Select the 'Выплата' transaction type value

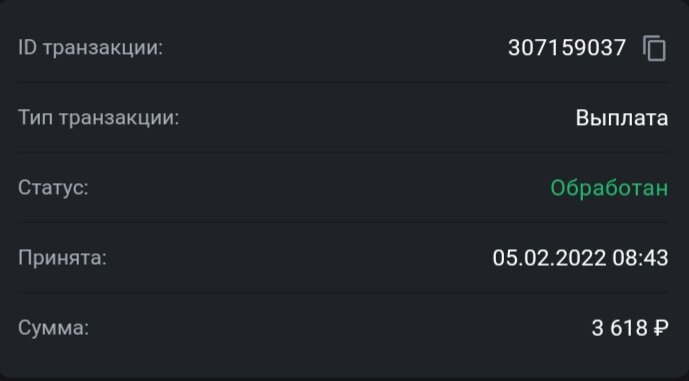coord(622,118)
